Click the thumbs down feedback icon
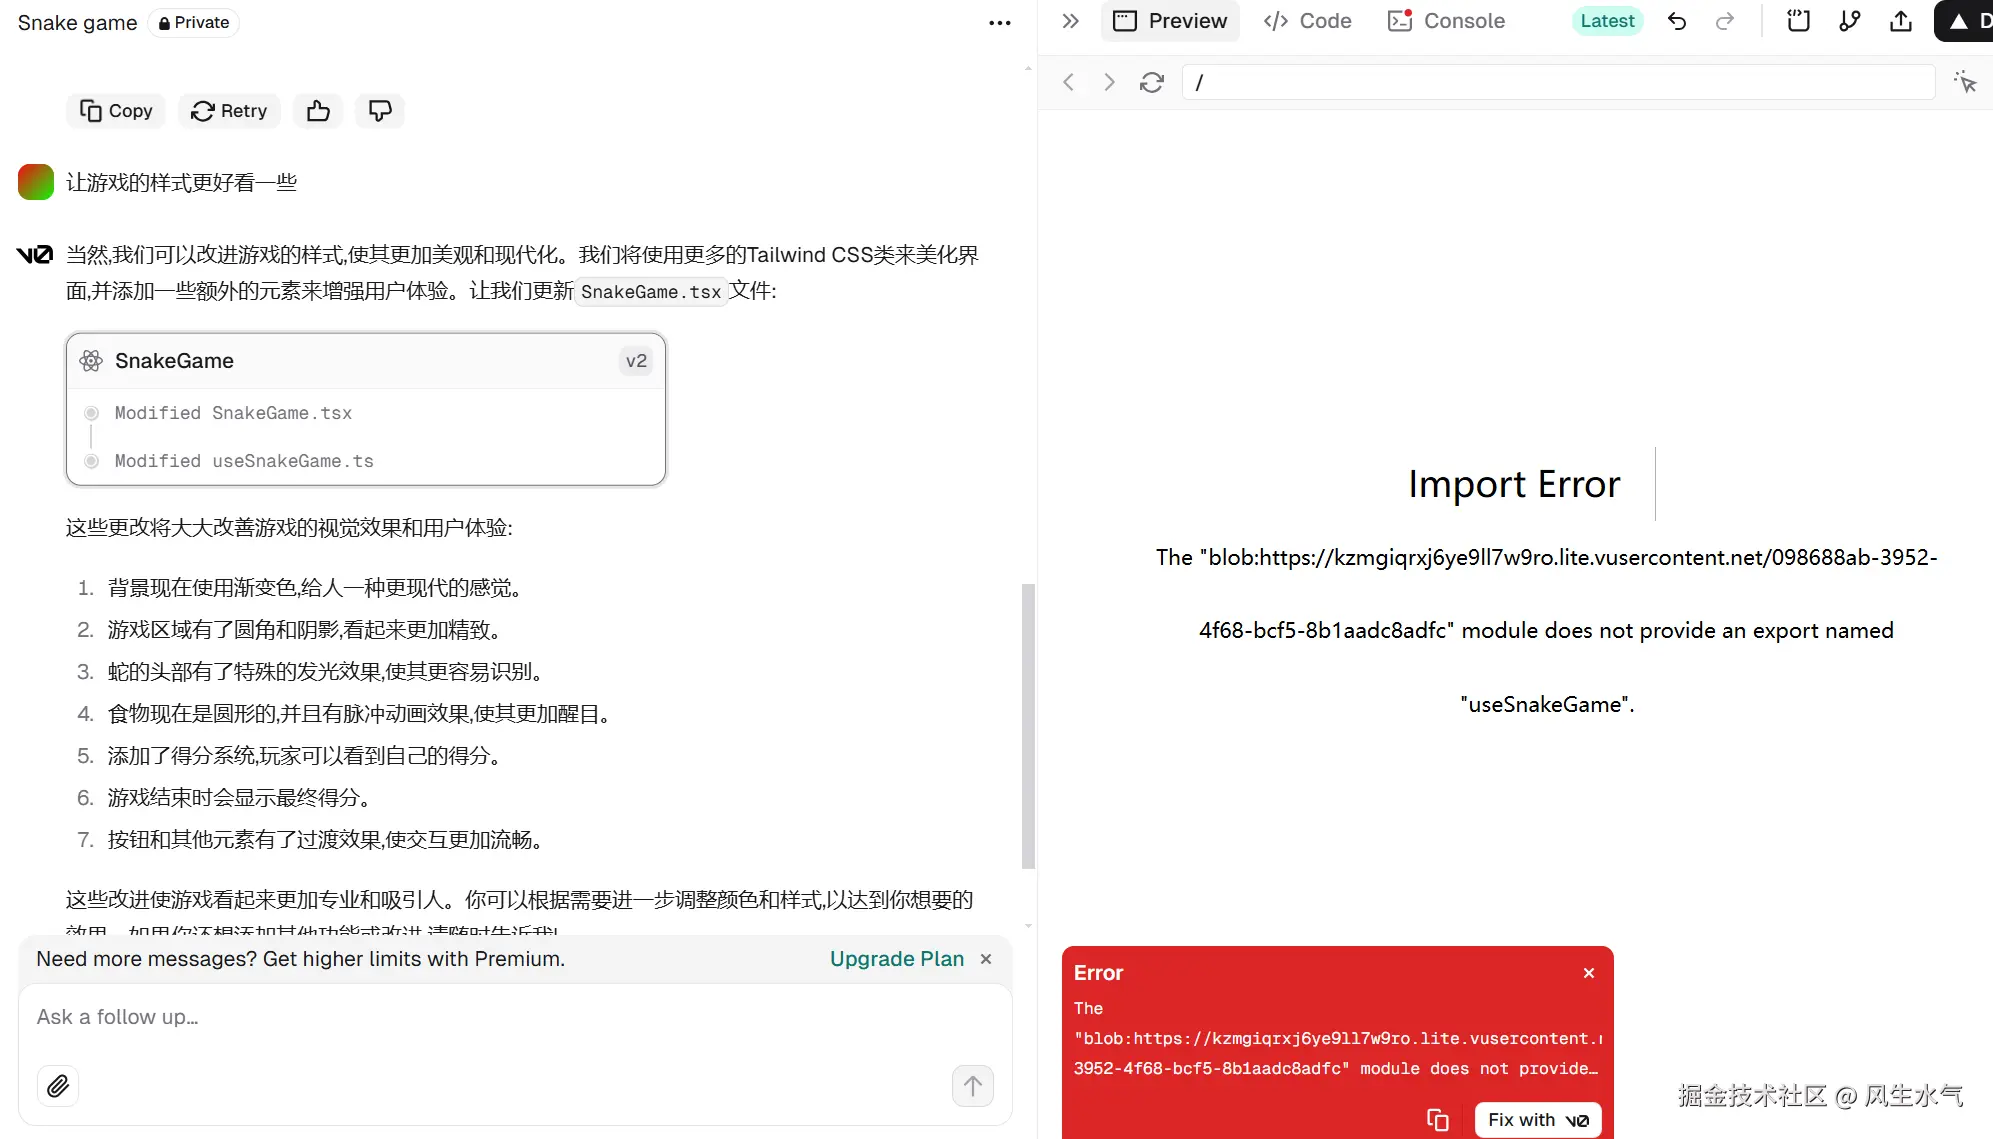 379,111
